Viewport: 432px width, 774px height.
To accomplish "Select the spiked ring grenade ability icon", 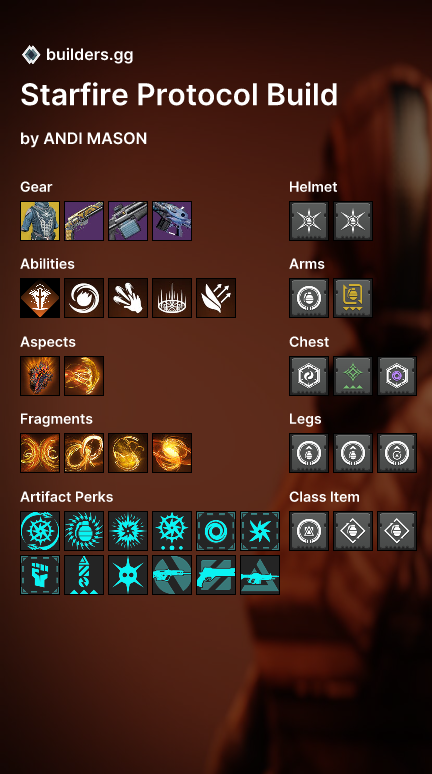I will tap(172, 298).
